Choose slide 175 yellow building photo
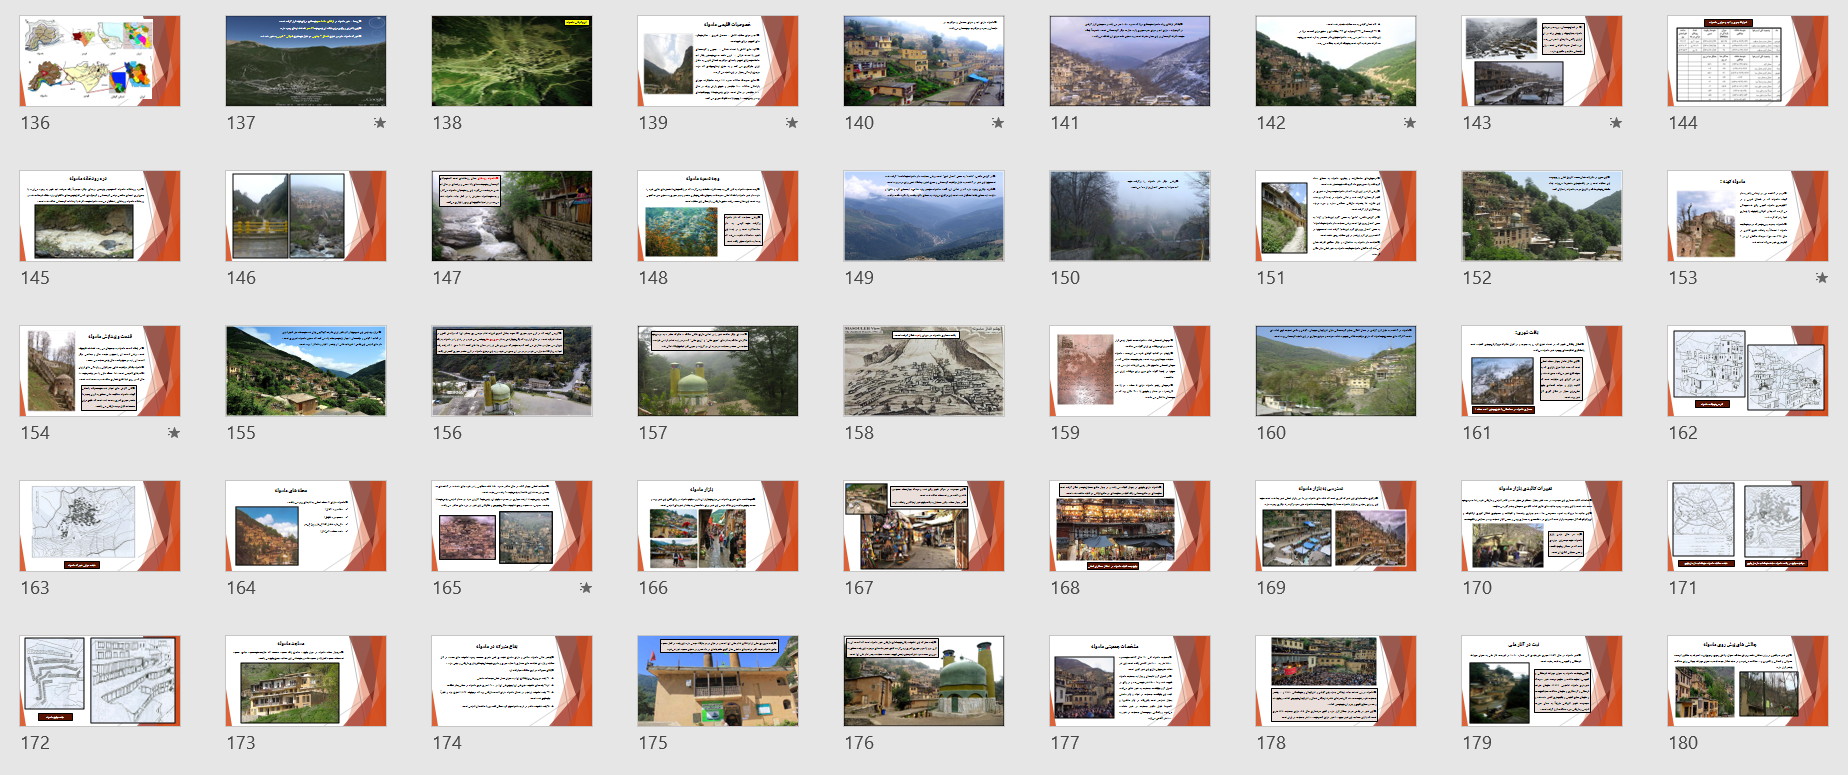The height and width of the screenshot is (775, 1848). 718,681
